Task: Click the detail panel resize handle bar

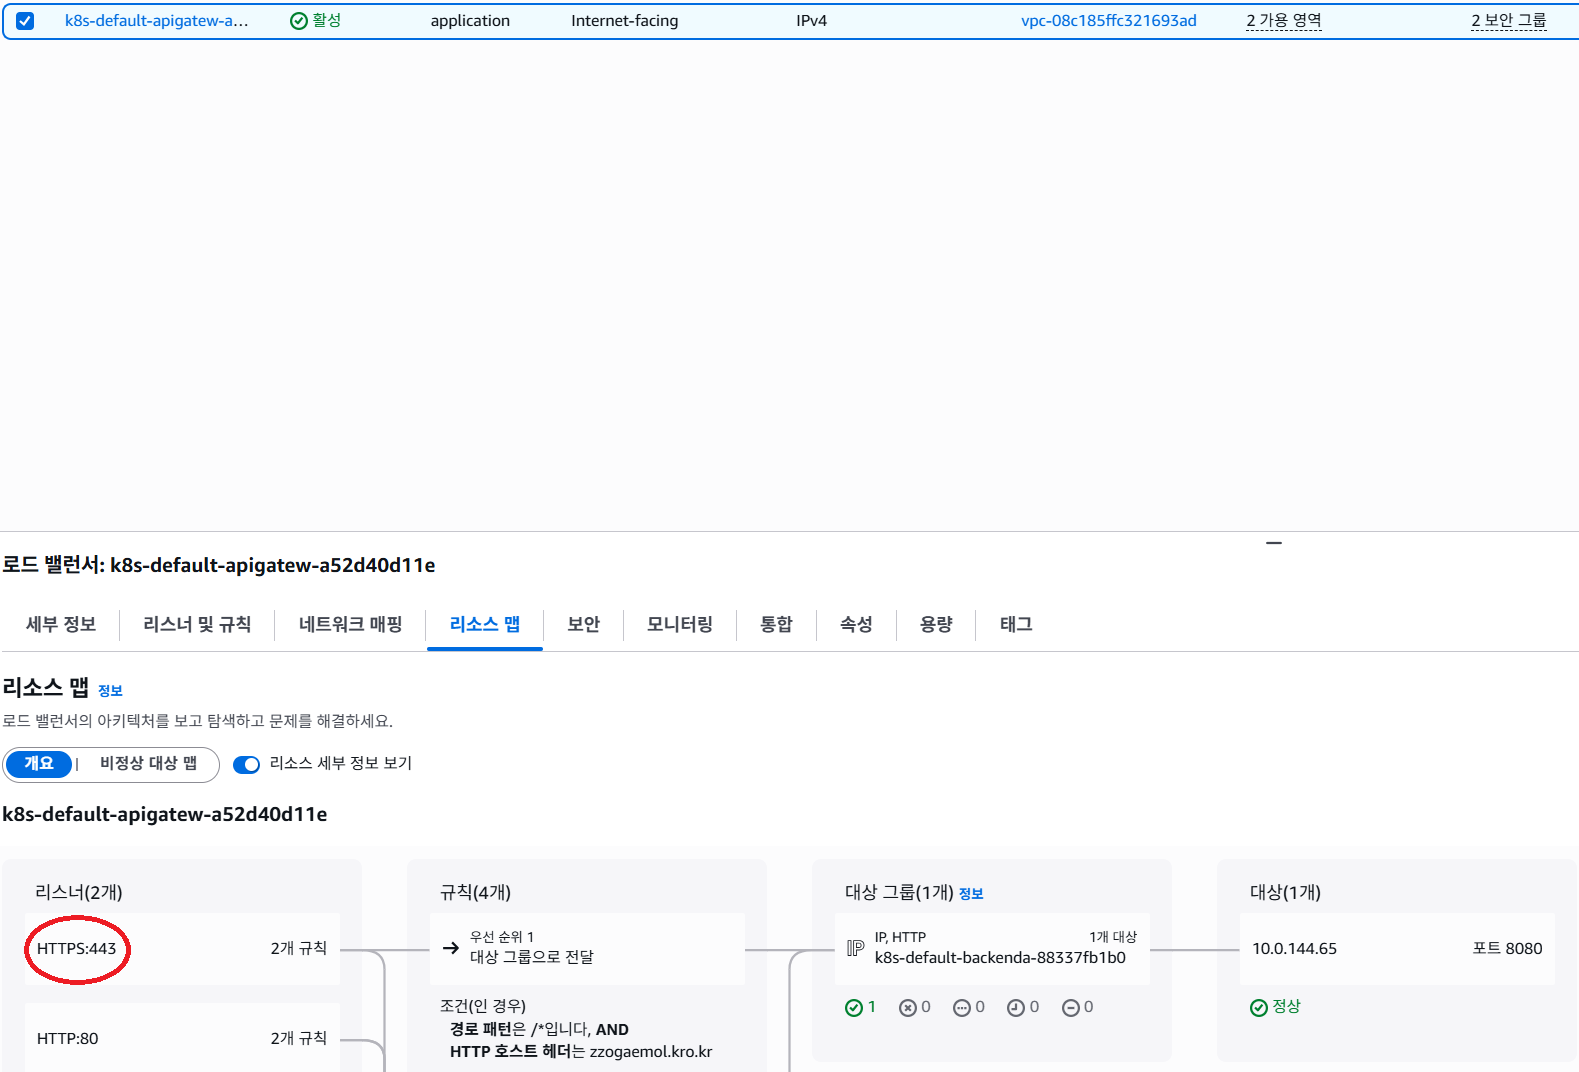Action: [1273, 543]
